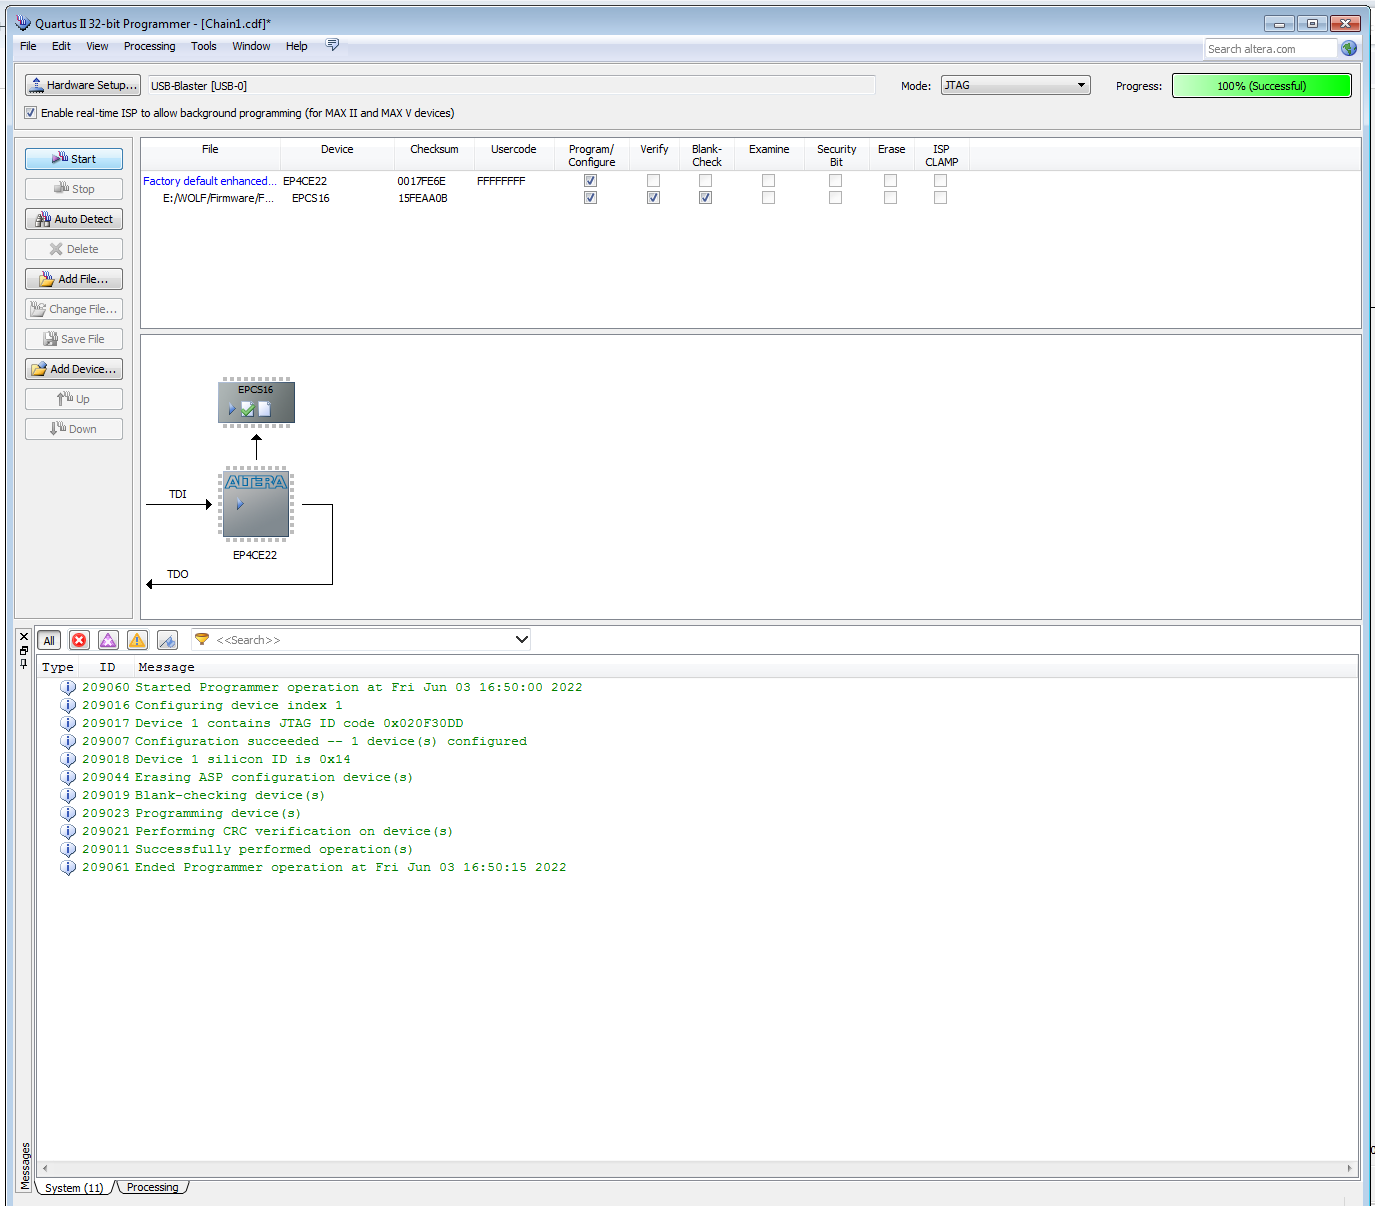Switch to the Processing messages tab

point(152,1187)
